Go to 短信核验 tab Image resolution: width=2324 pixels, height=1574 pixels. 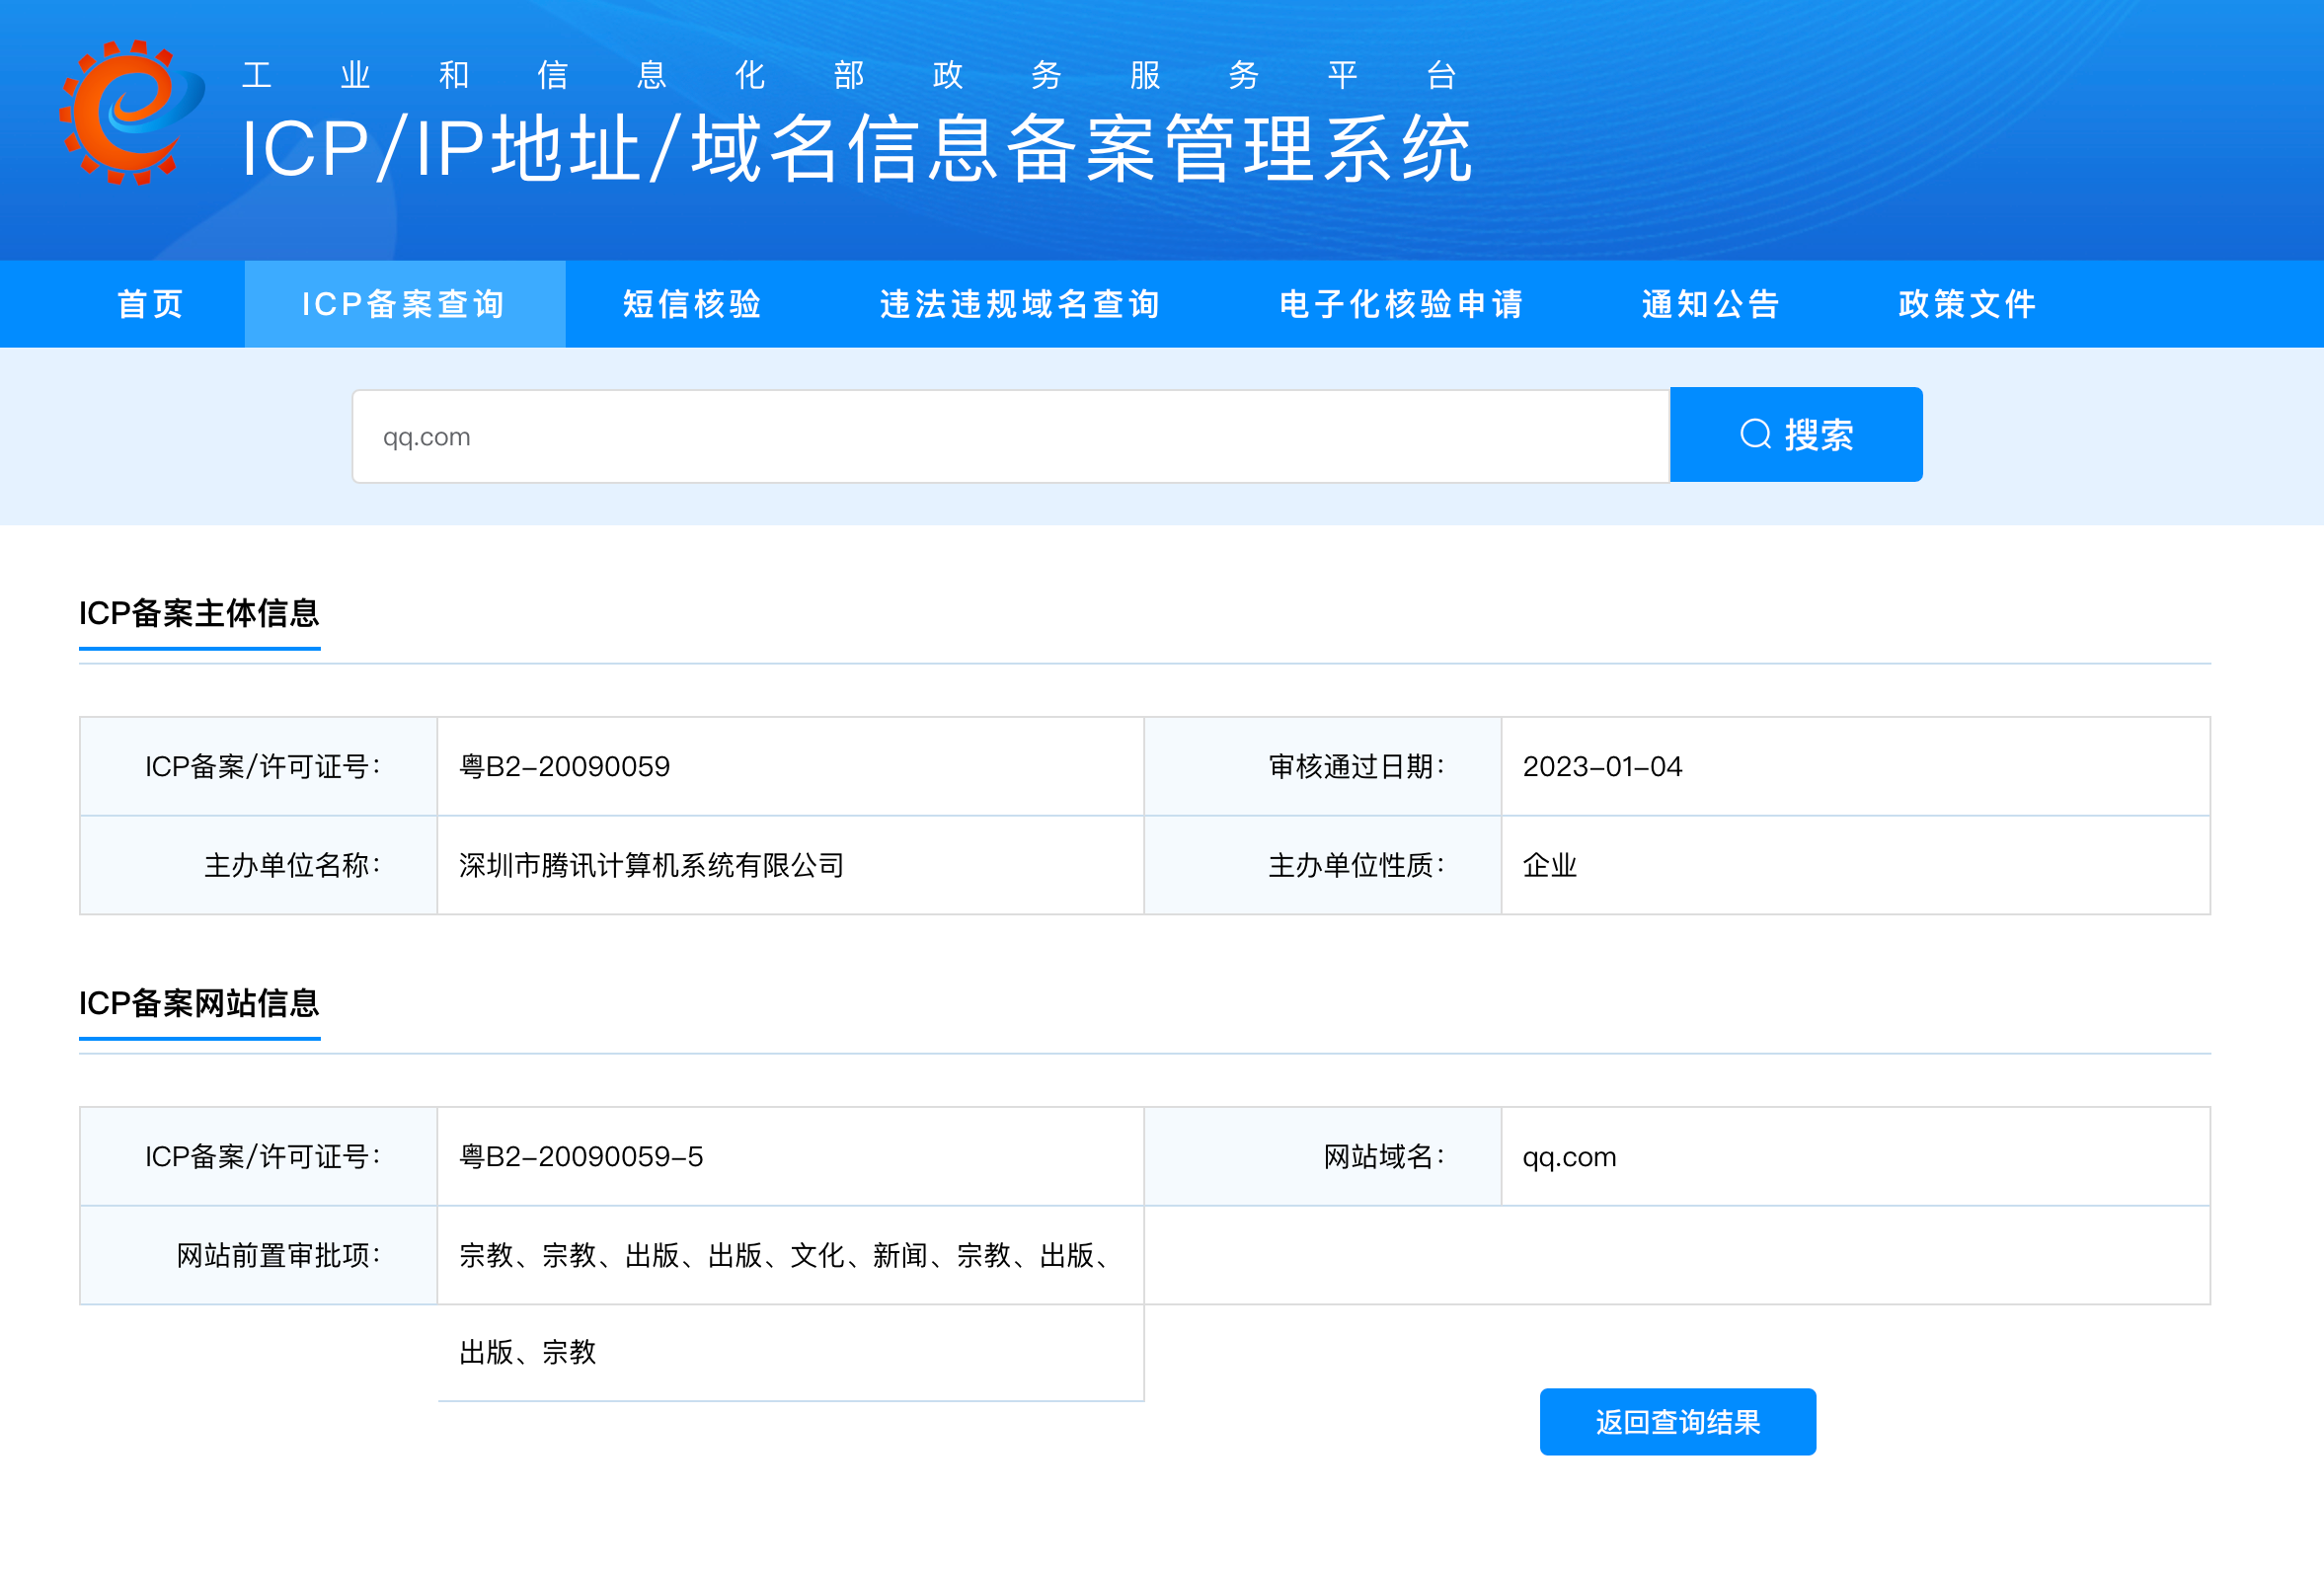click(692, 304)
